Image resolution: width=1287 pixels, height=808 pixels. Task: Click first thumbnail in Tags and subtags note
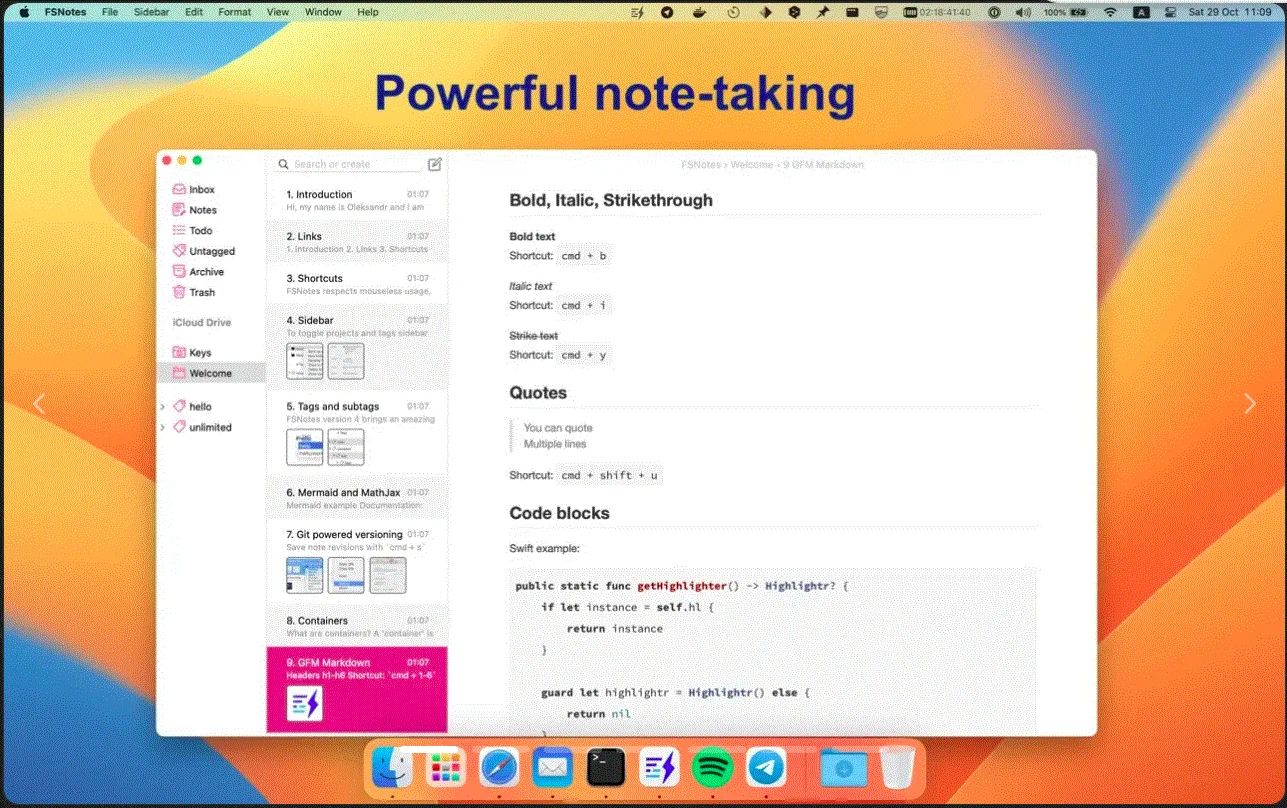[x=305, y=447]
